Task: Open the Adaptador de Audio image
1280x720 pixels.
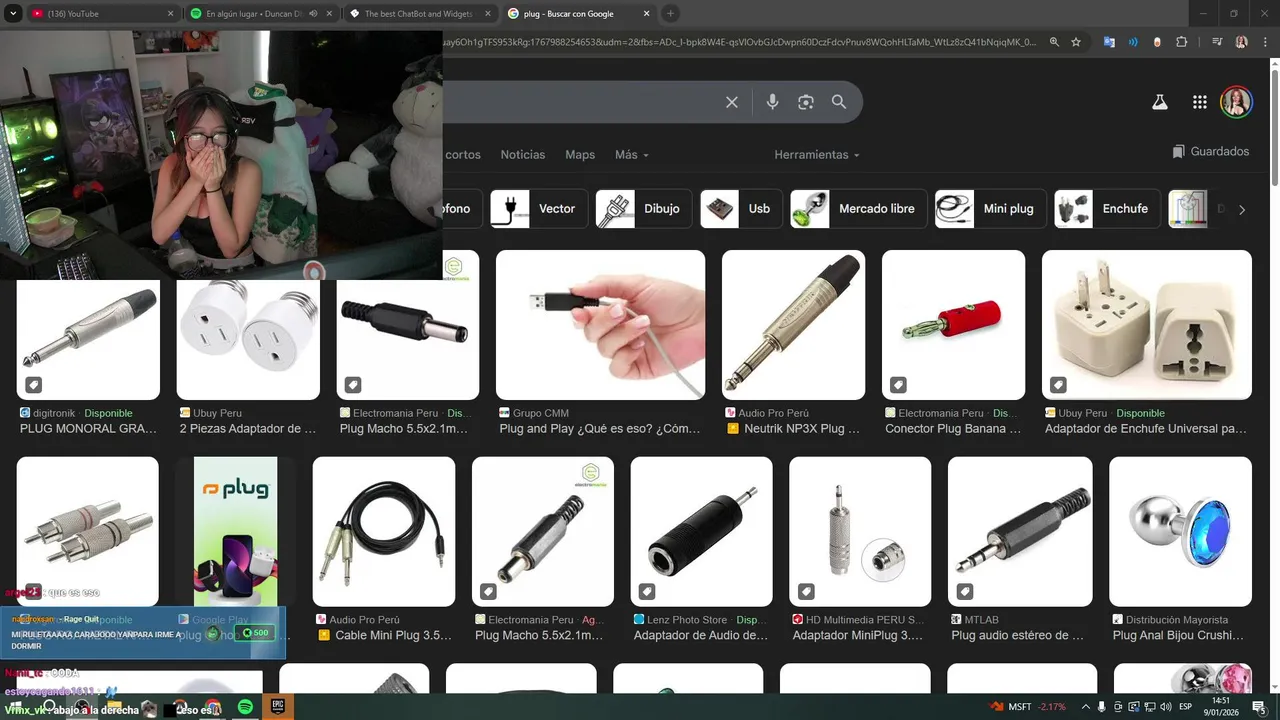Action: [x=701, y=532]
